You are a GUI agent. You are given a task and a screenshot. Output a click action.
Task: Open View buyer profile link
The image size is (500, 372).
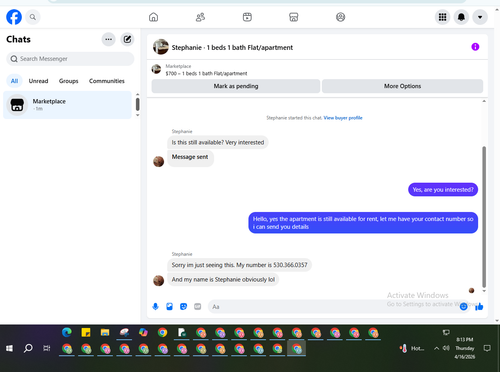point(343,118)
